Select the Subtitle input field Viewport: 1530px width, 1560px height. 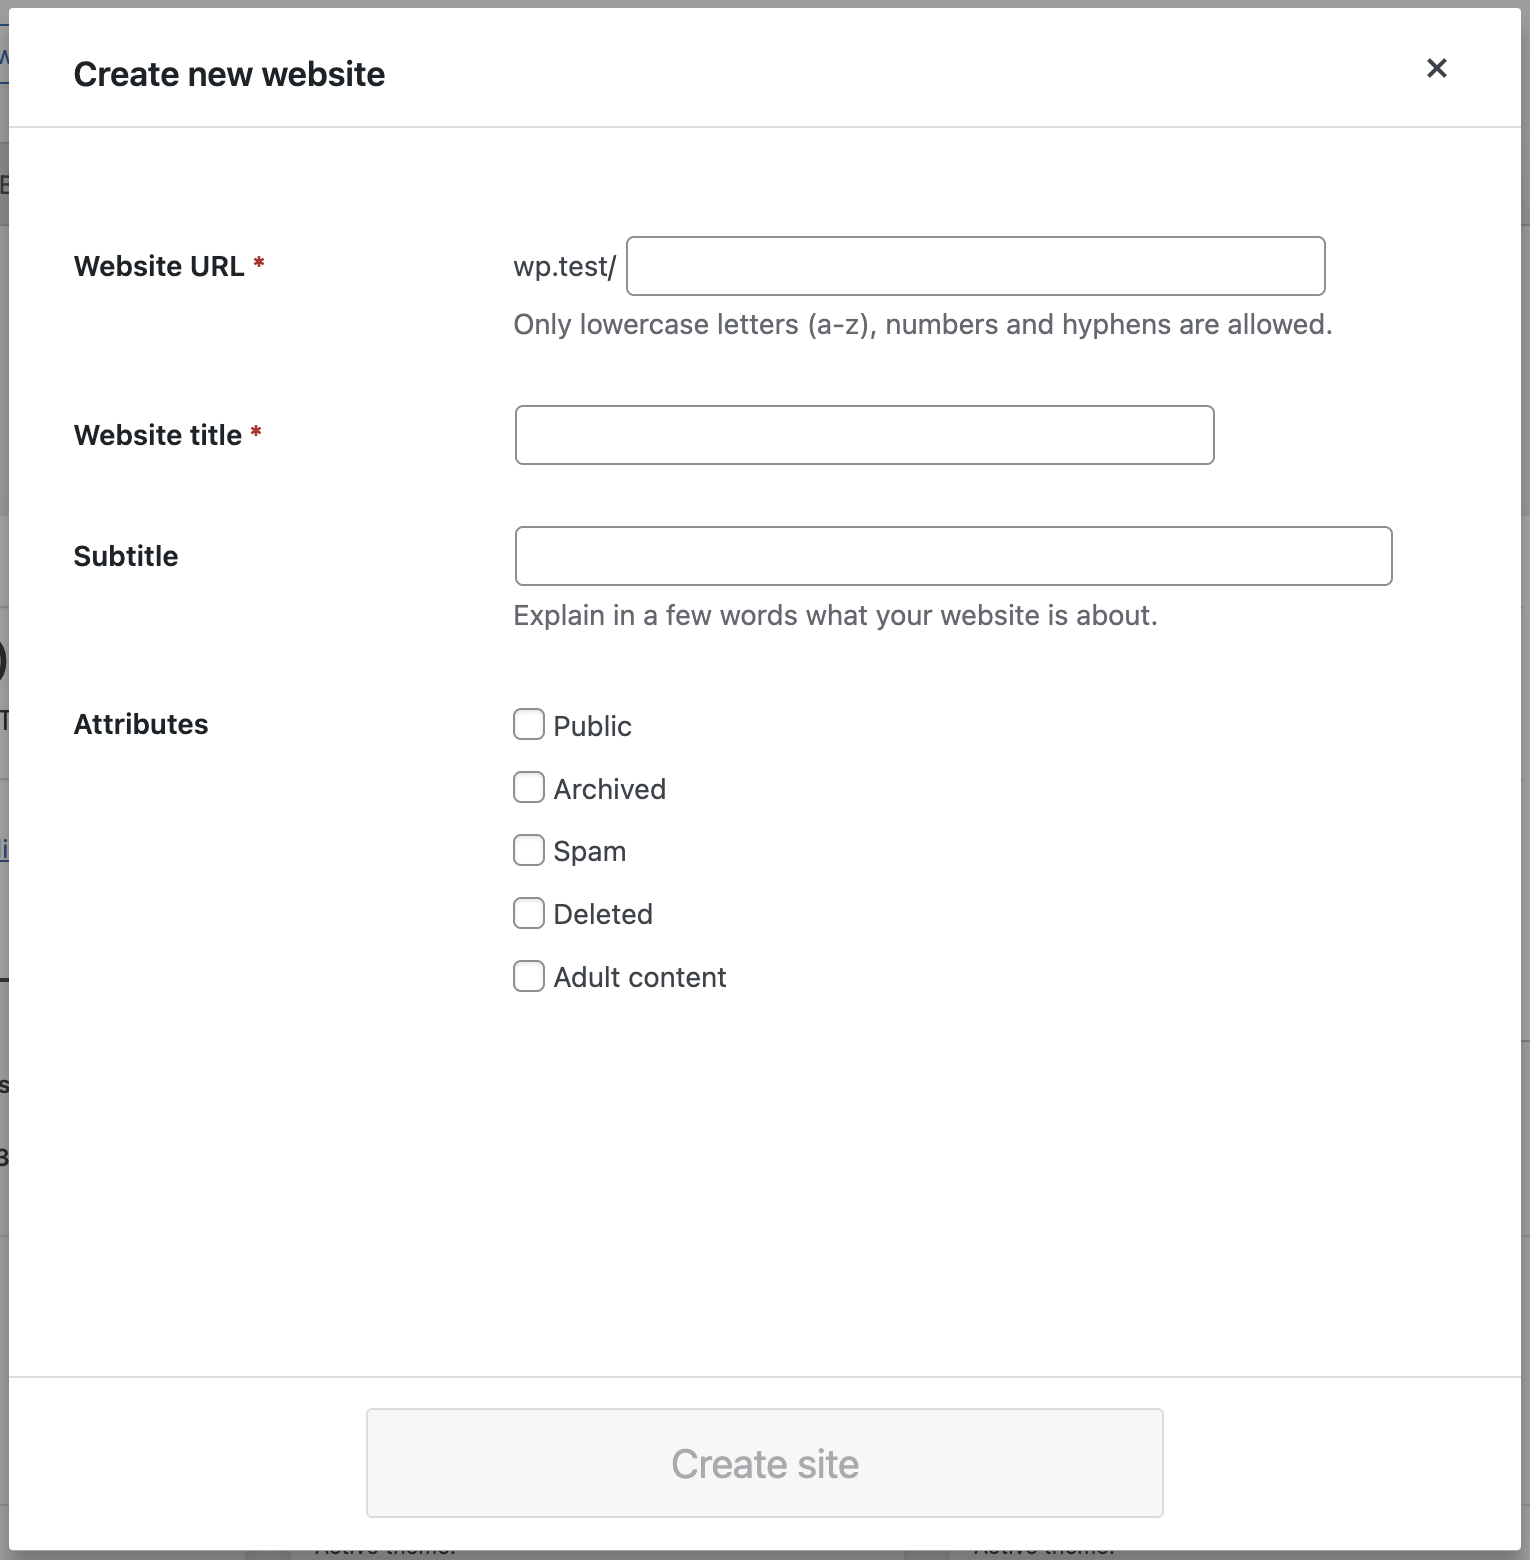tap(953, 556)
